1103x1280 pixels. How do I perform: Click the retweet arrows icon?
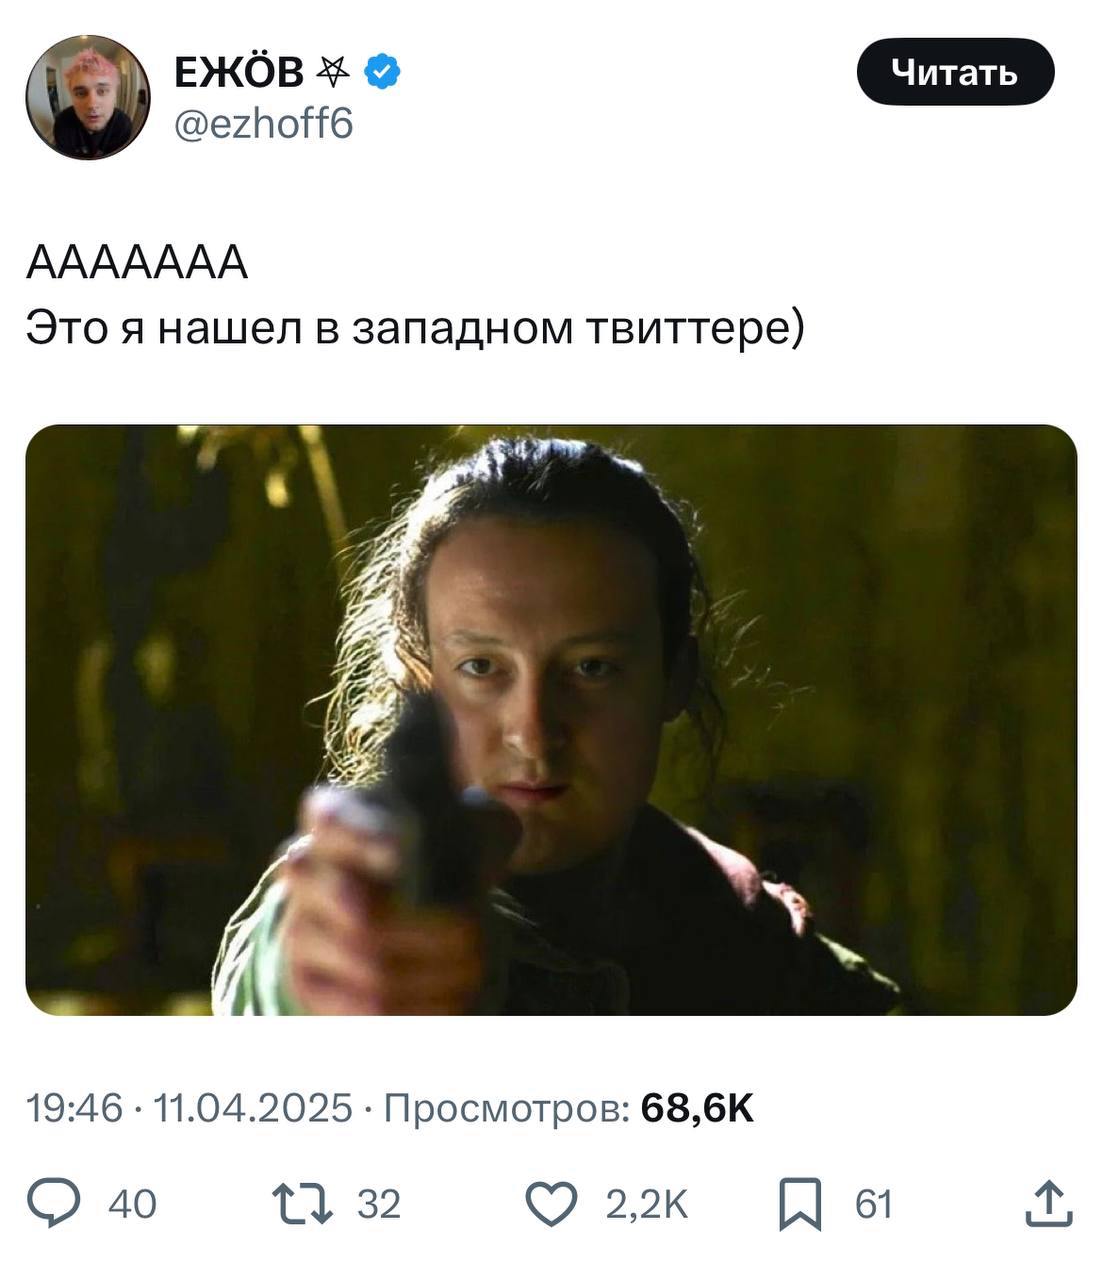(304, 1203)
